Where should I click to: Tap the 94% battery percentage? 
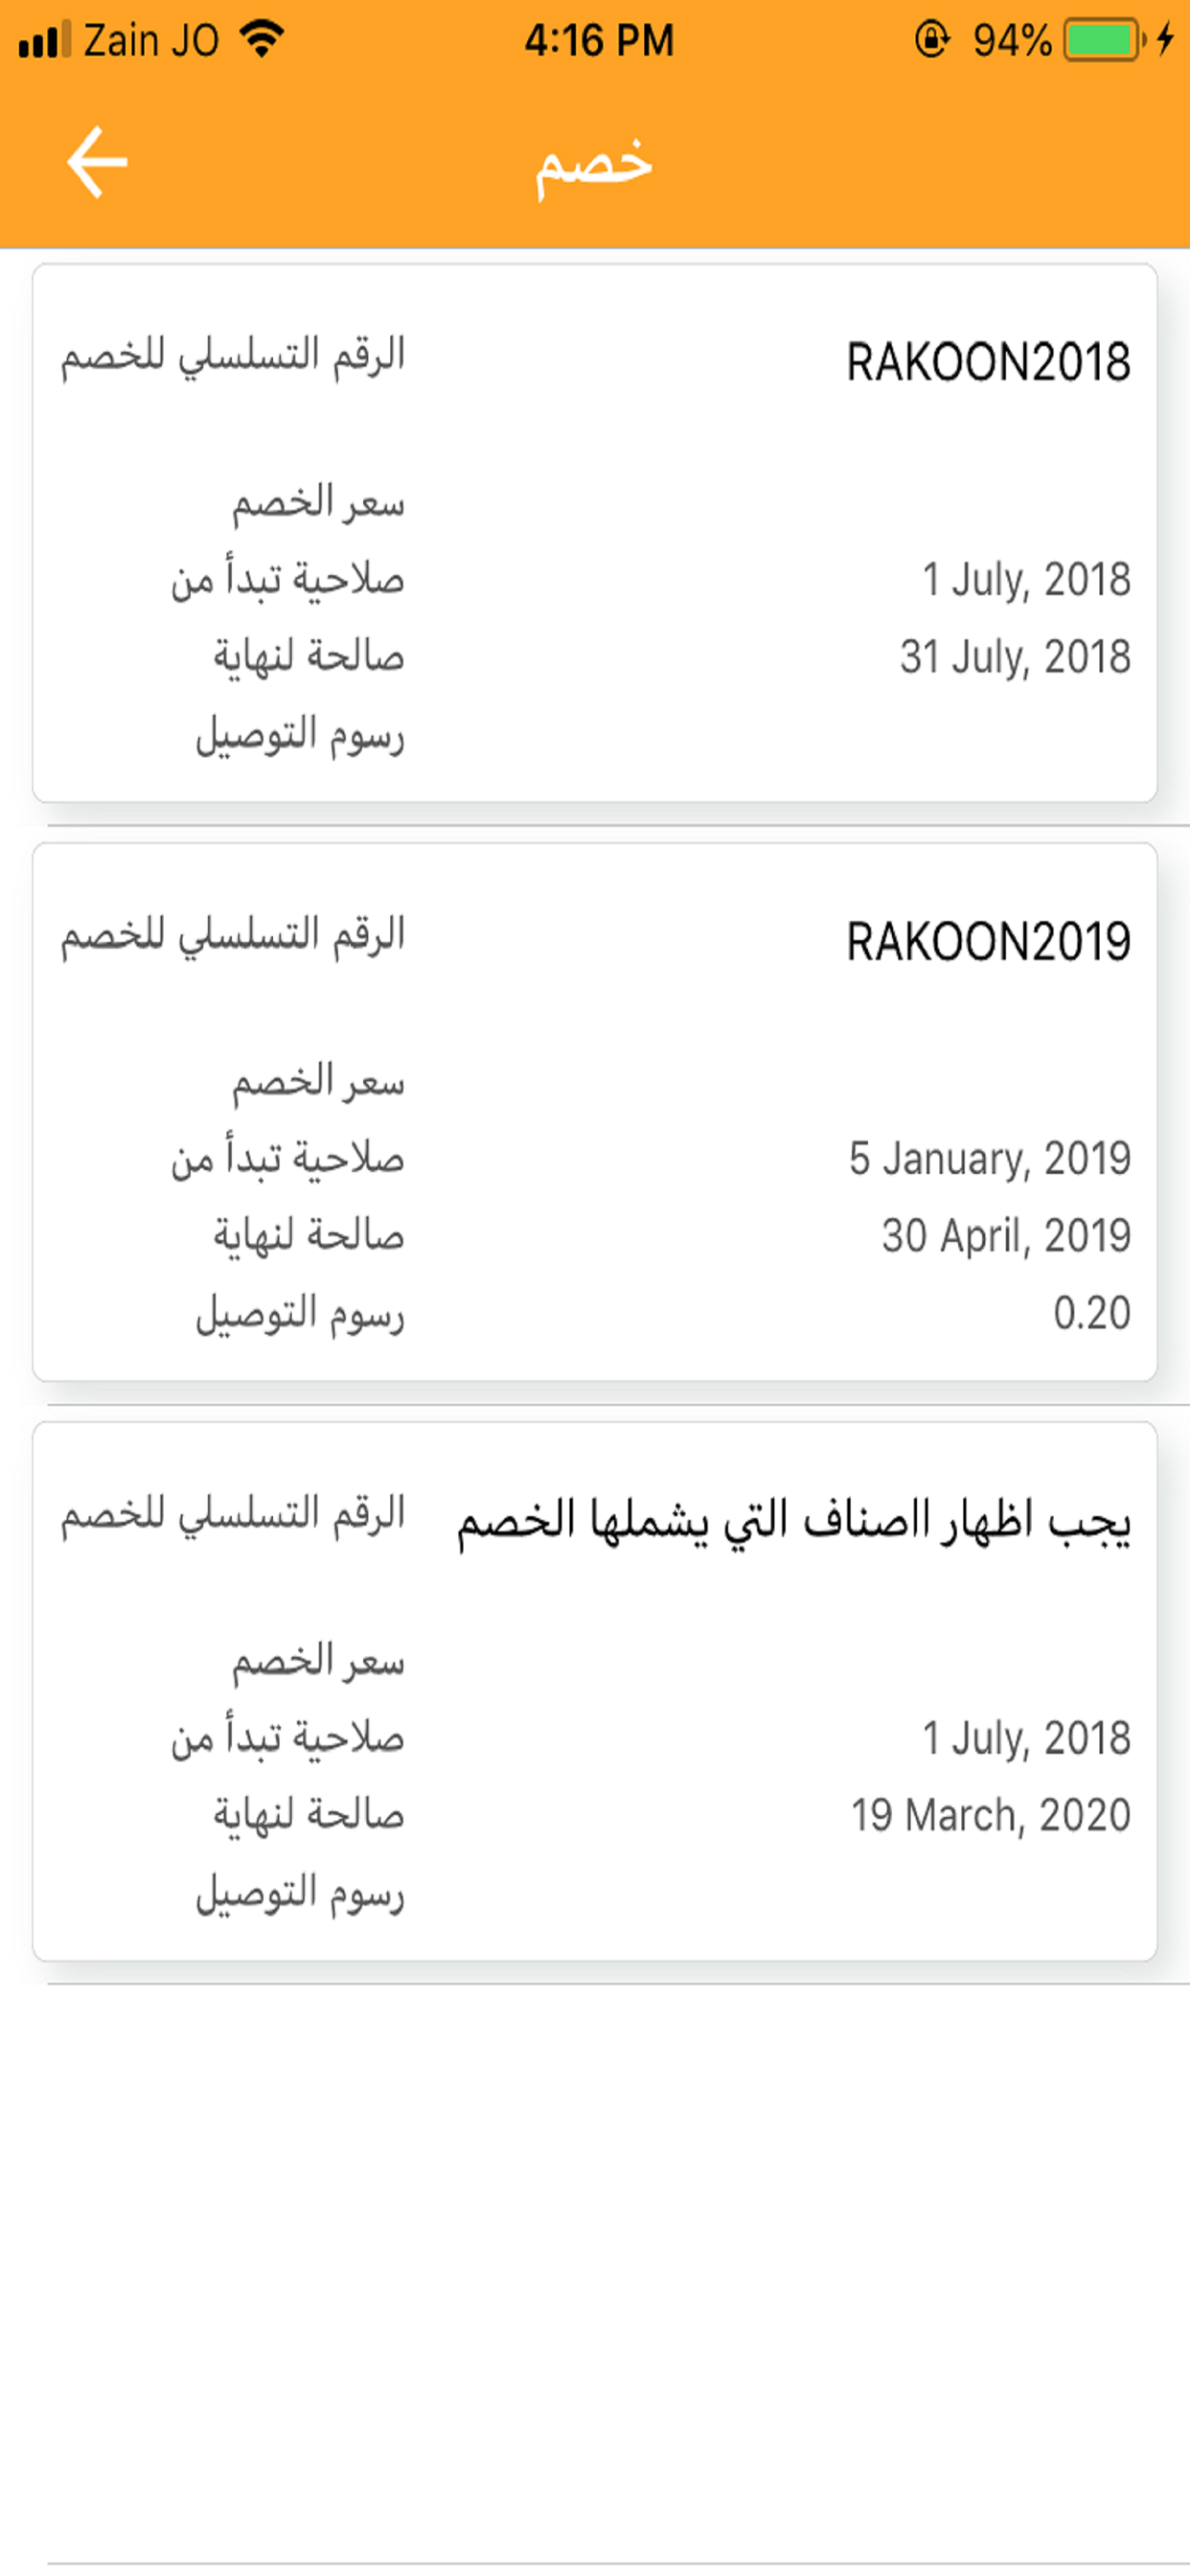[1012, 41]
